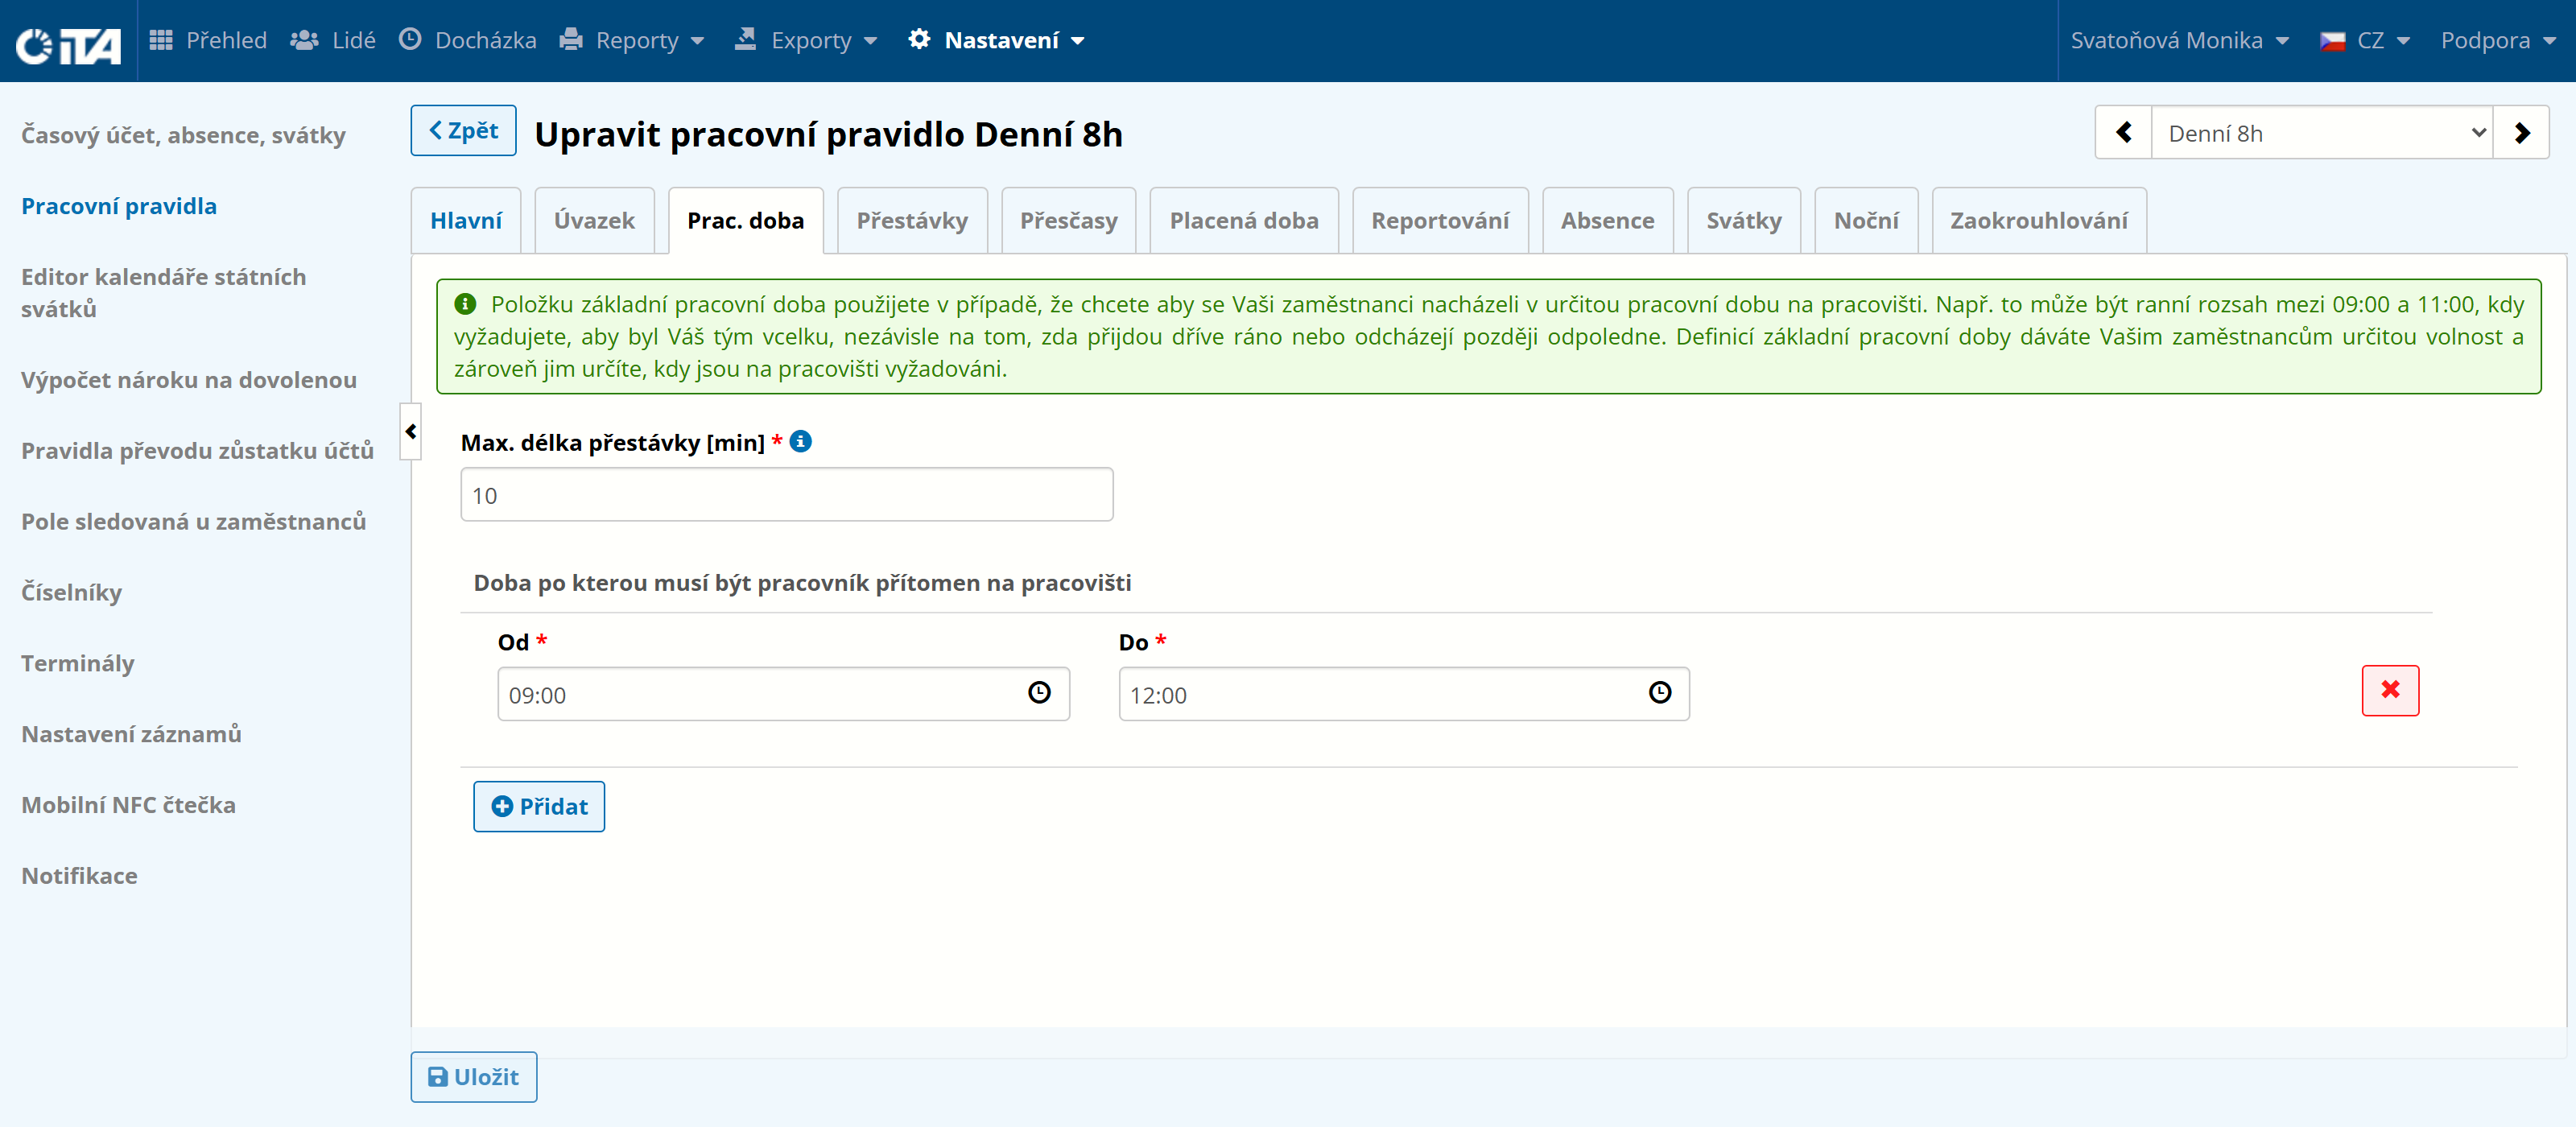Open the clock picker in Od field
2576x1127 pixels.
(1039, 693)
